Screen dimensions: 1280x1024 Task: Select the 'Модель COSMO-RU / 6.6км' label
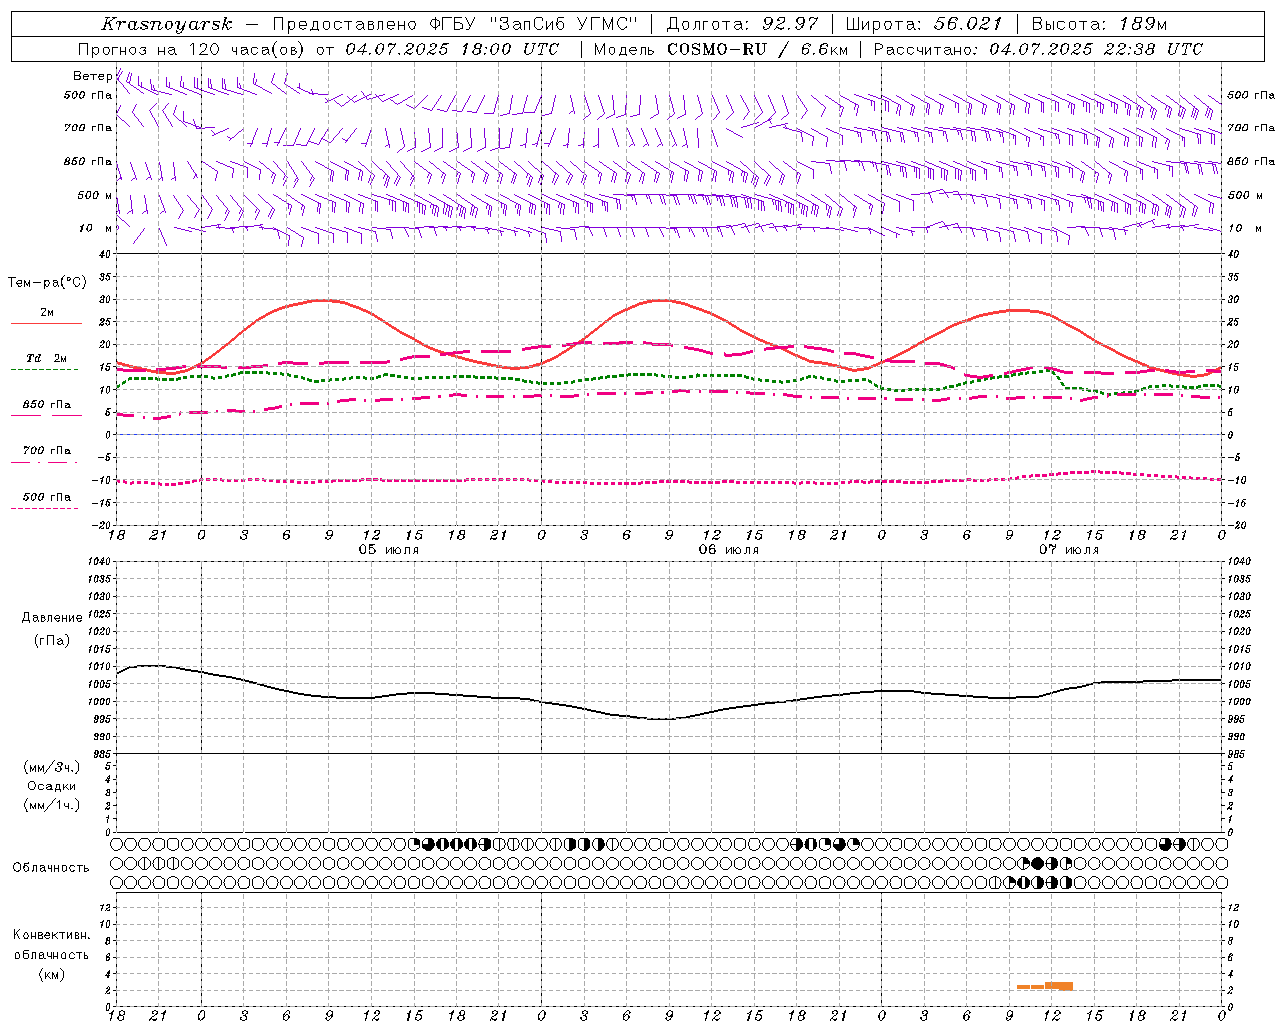(721, 49)
